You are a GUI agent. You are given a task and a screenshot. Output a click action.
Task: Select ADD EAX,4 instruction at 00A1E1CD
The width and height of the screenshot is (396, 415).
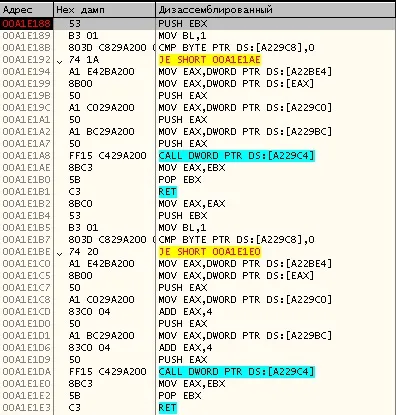pyautogui.click(x=185, y=312)
